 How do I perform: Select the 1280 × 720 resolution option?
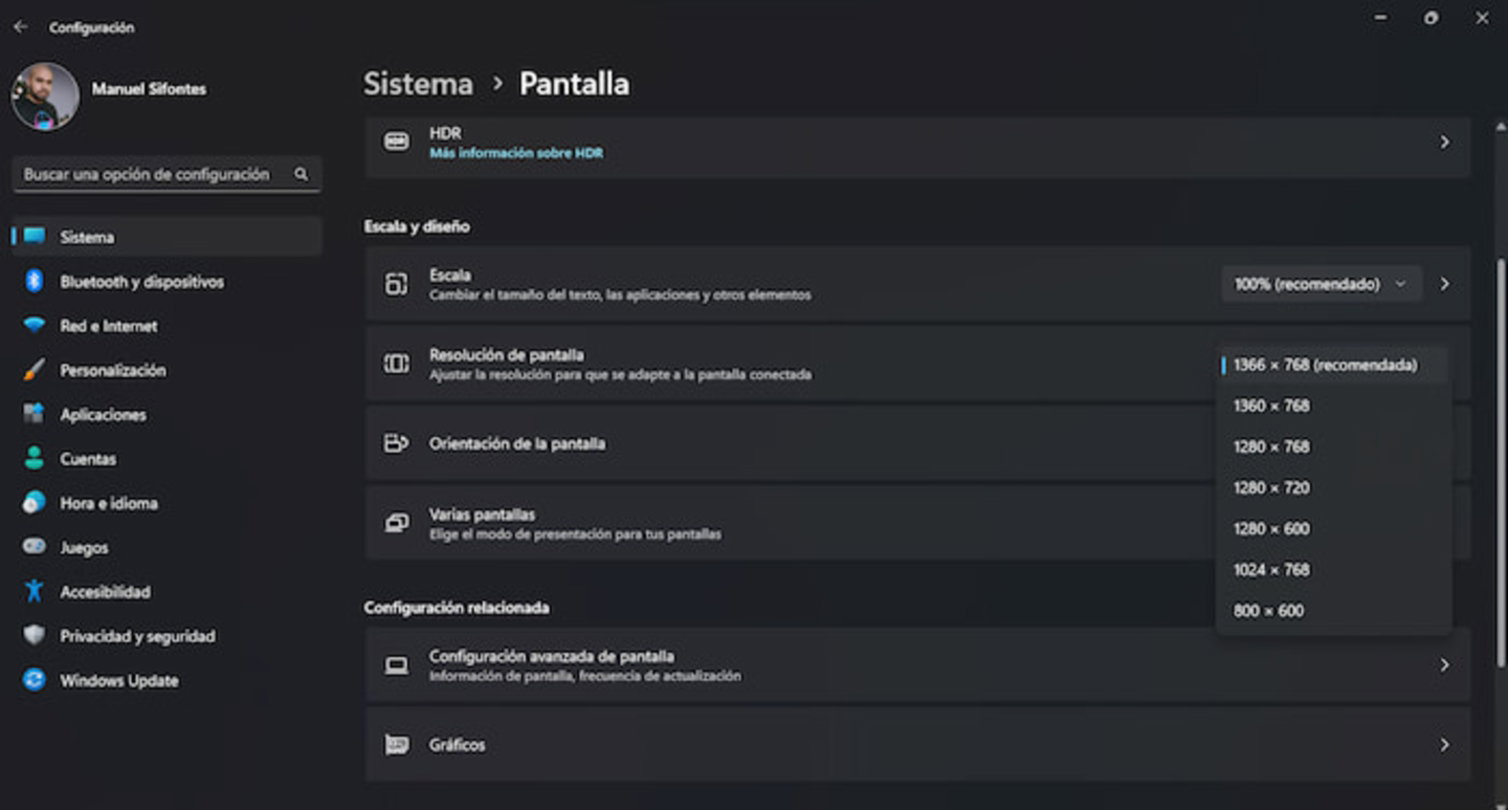coord(1270,487)
